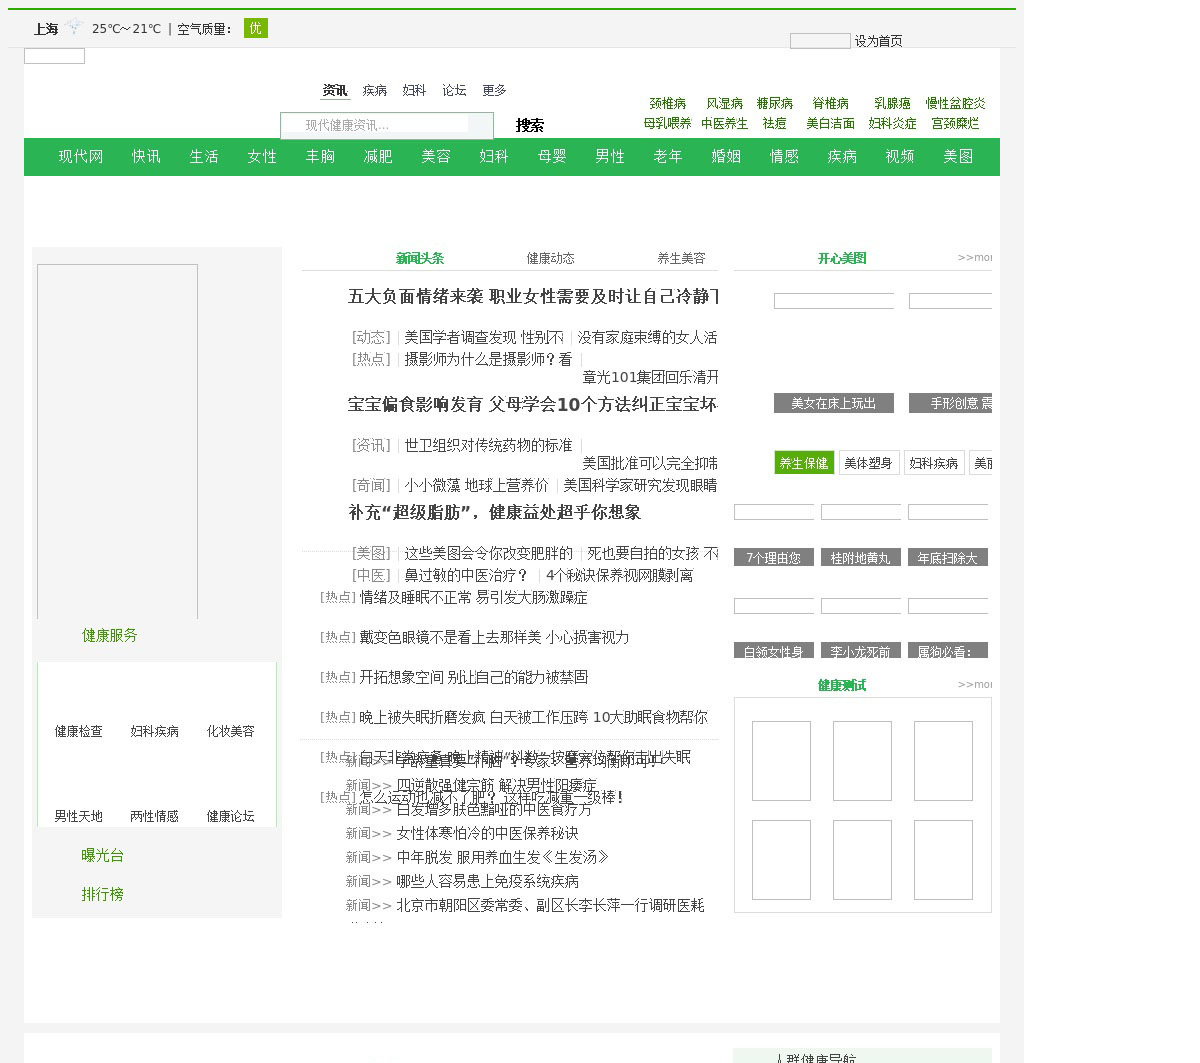Open the 美女在床上玩出 picture thumbnail
Image resolution: width=1200 pixels, height=1063 pixels.
[833, 403]
